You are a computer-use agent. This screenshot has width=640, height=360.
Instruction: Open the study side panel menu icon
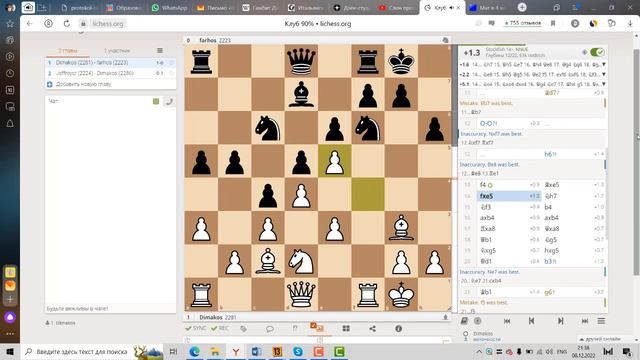[160, 51]
